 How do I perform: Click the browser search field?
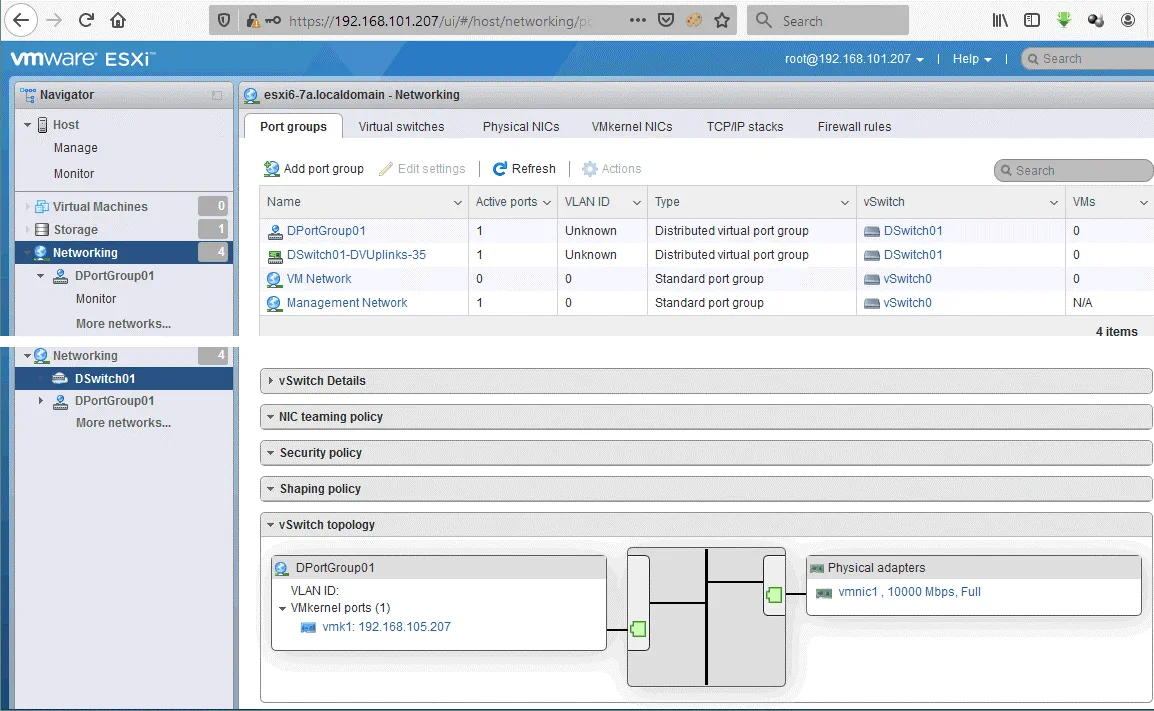tap(830, 19)
